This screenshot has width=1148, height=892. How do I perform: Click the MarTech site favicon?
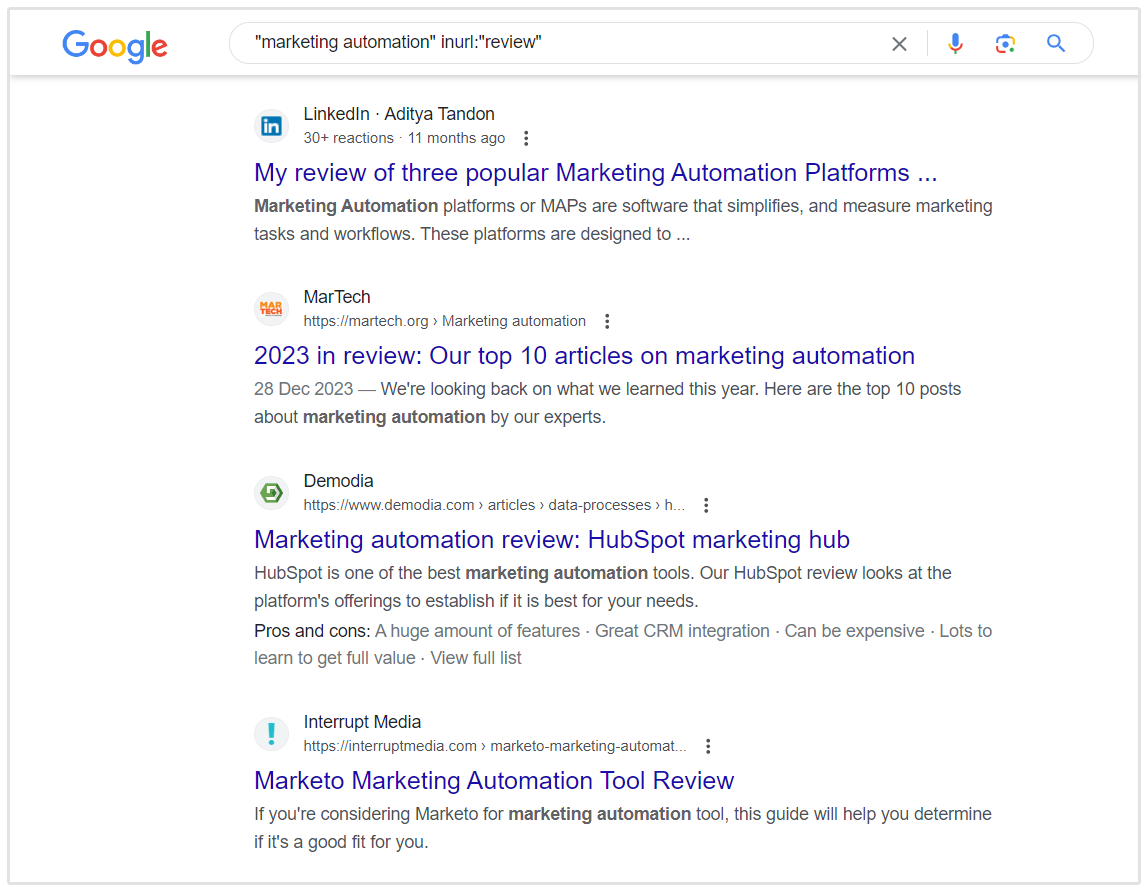pyautogui.click(x=271, y=309)
